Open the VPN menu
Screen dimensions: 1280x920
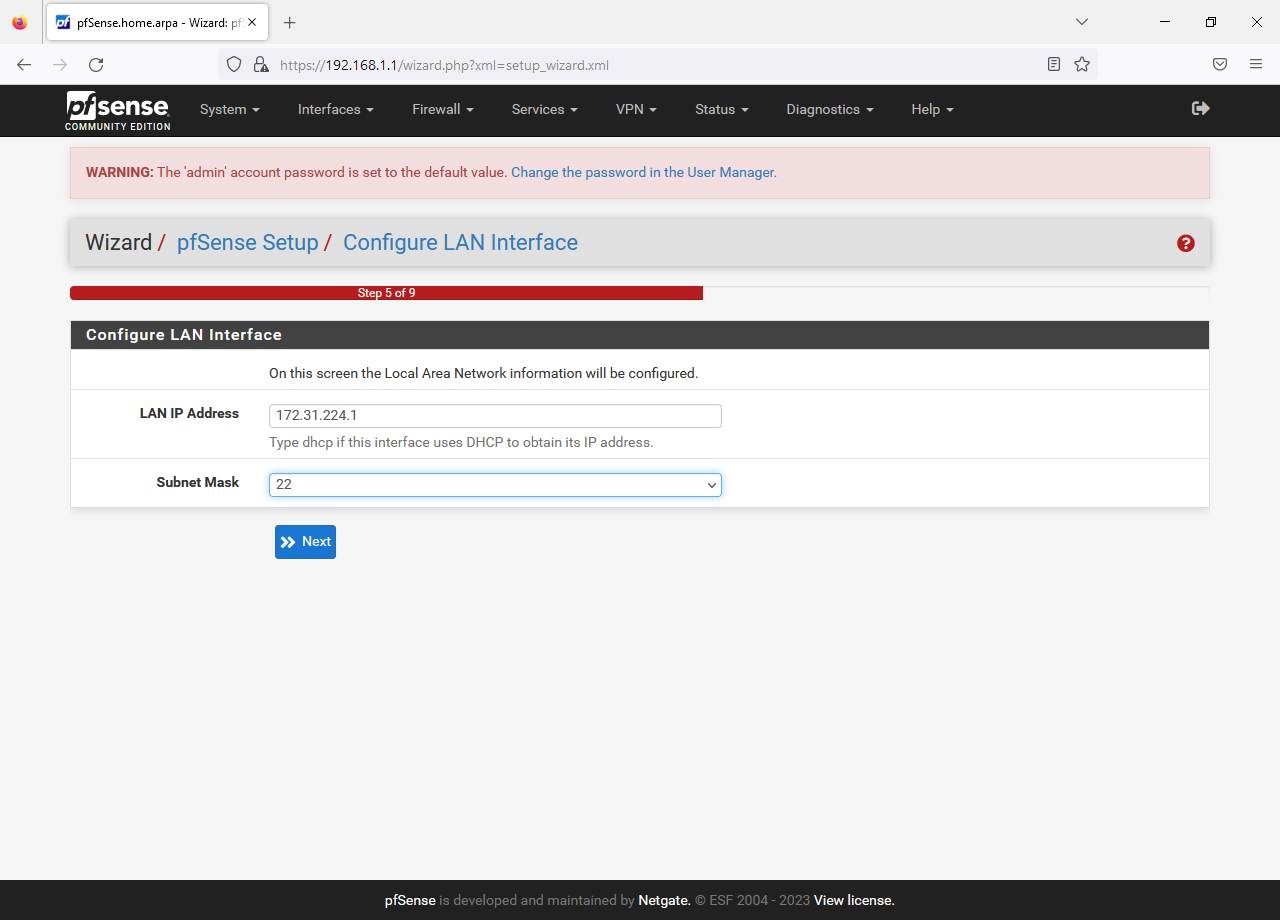point(637,109)
